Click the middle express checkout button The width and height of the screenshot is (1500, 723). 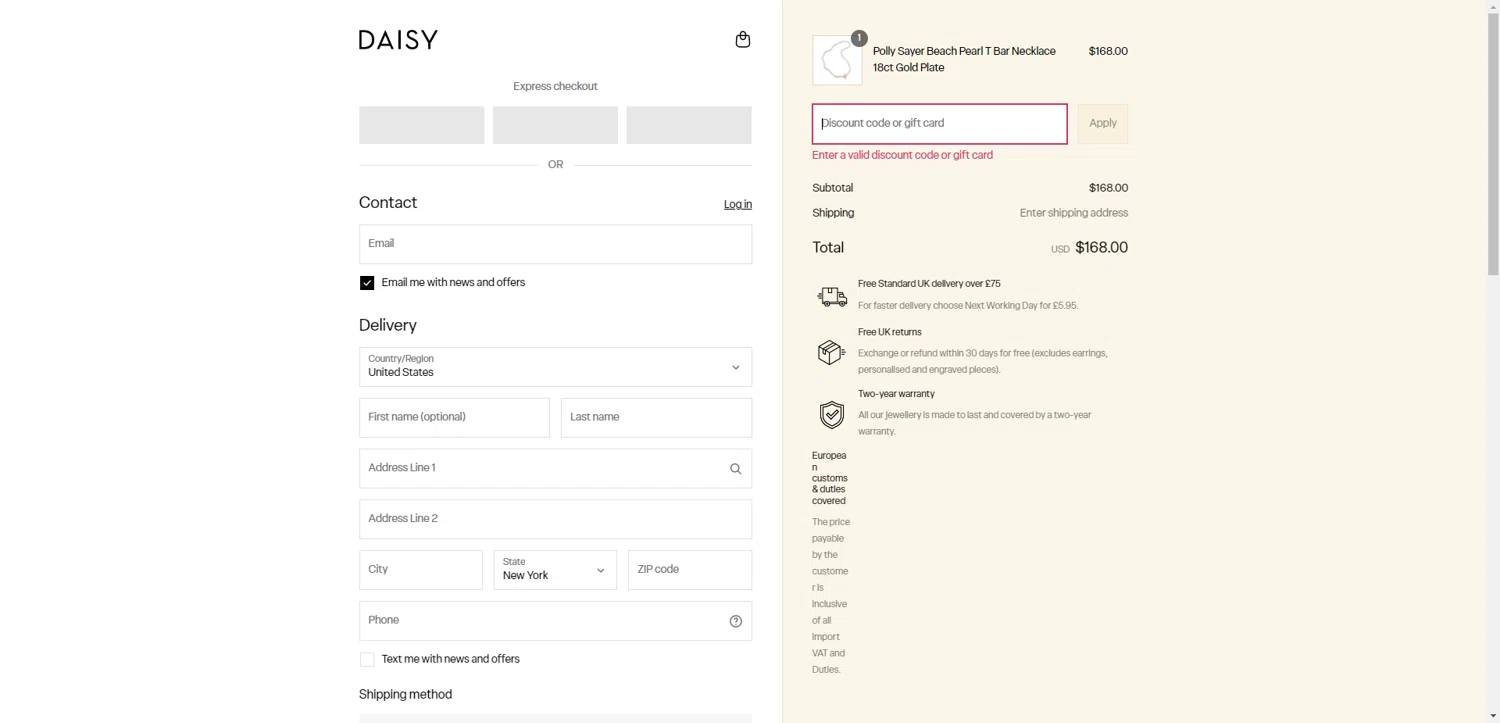point(555,125)
